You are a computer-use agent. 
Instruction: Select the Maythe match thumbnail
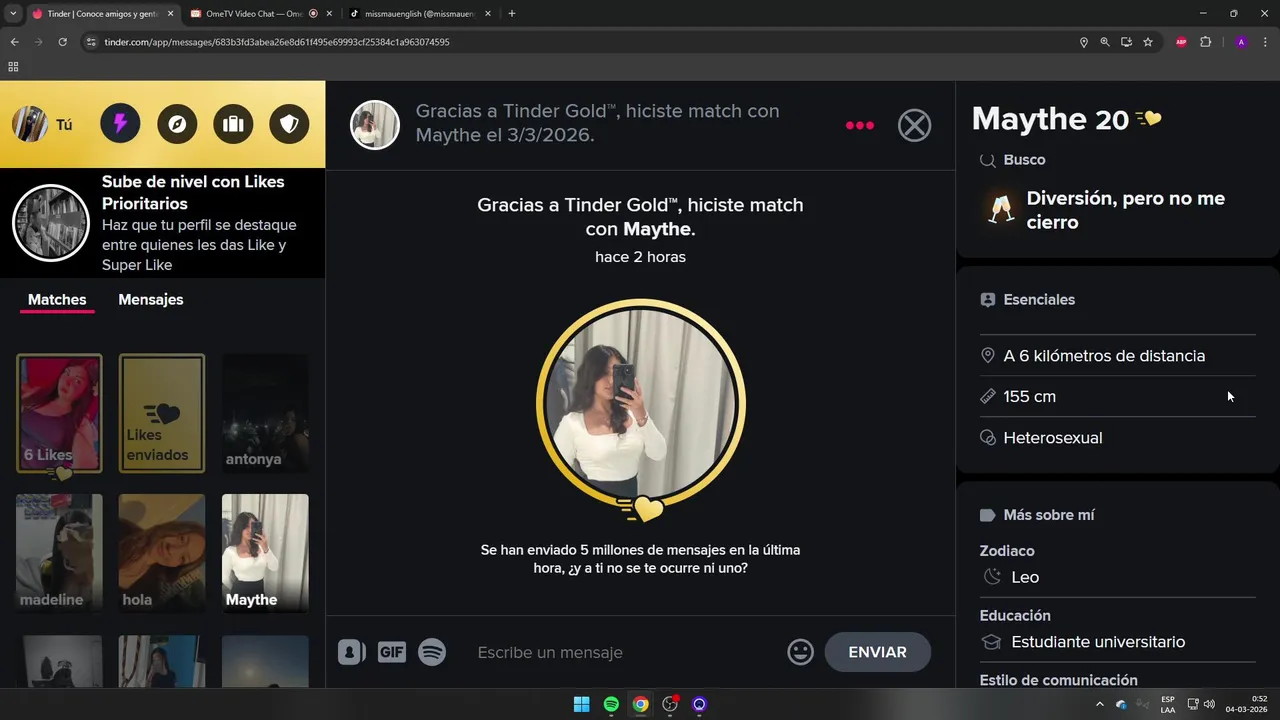pos(265,553)
